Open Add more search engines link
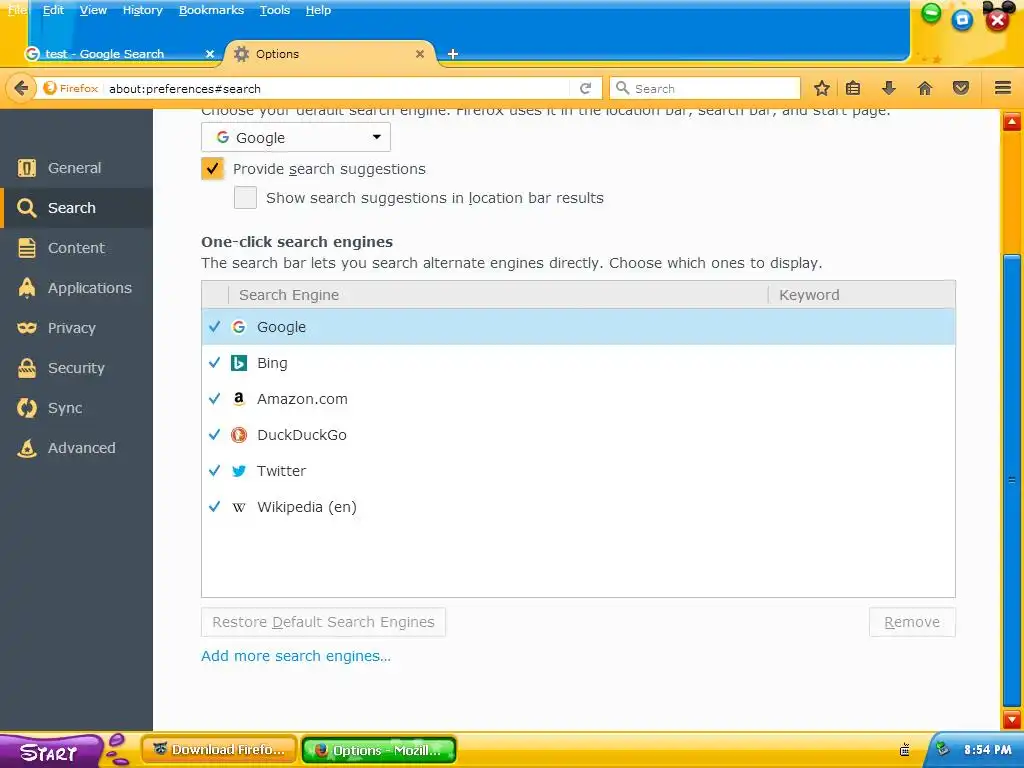1024x768 pixels. click(x=296, y=656)
